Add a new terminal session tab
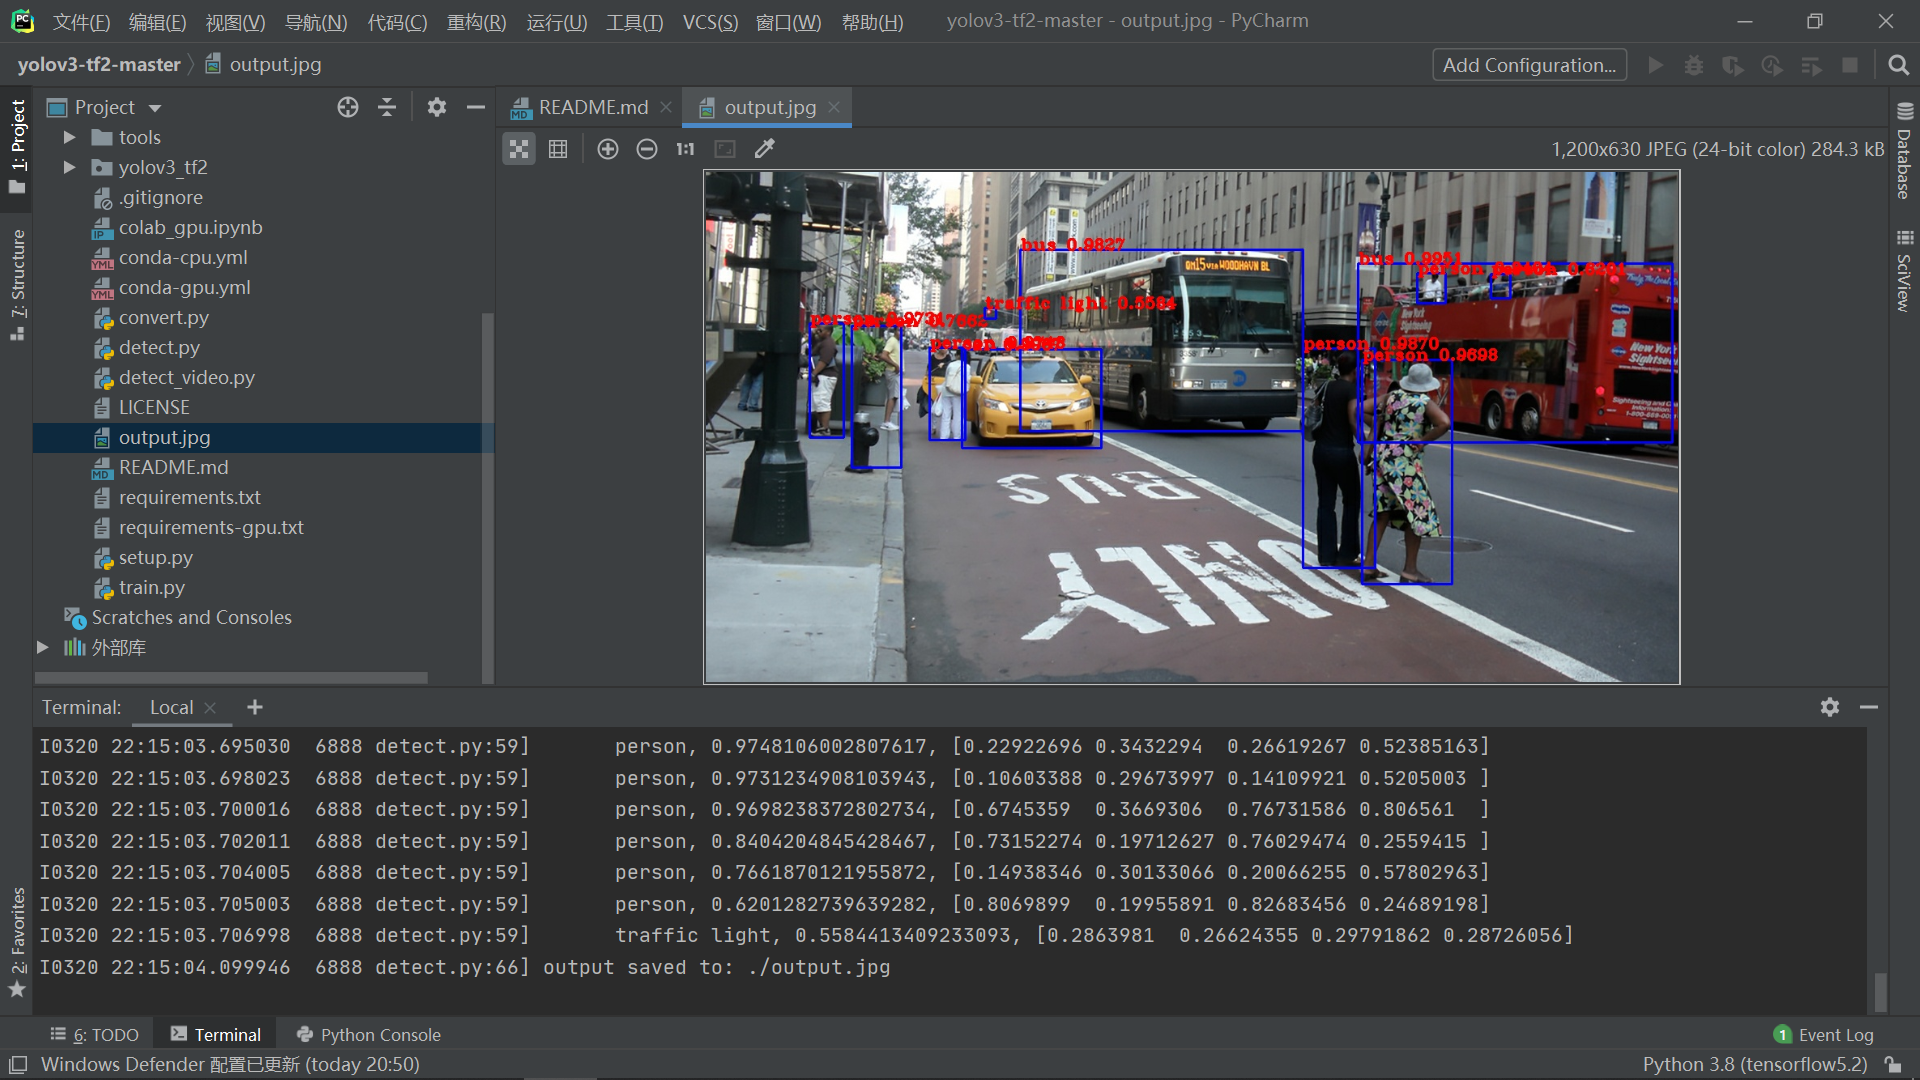 point(255,707)
